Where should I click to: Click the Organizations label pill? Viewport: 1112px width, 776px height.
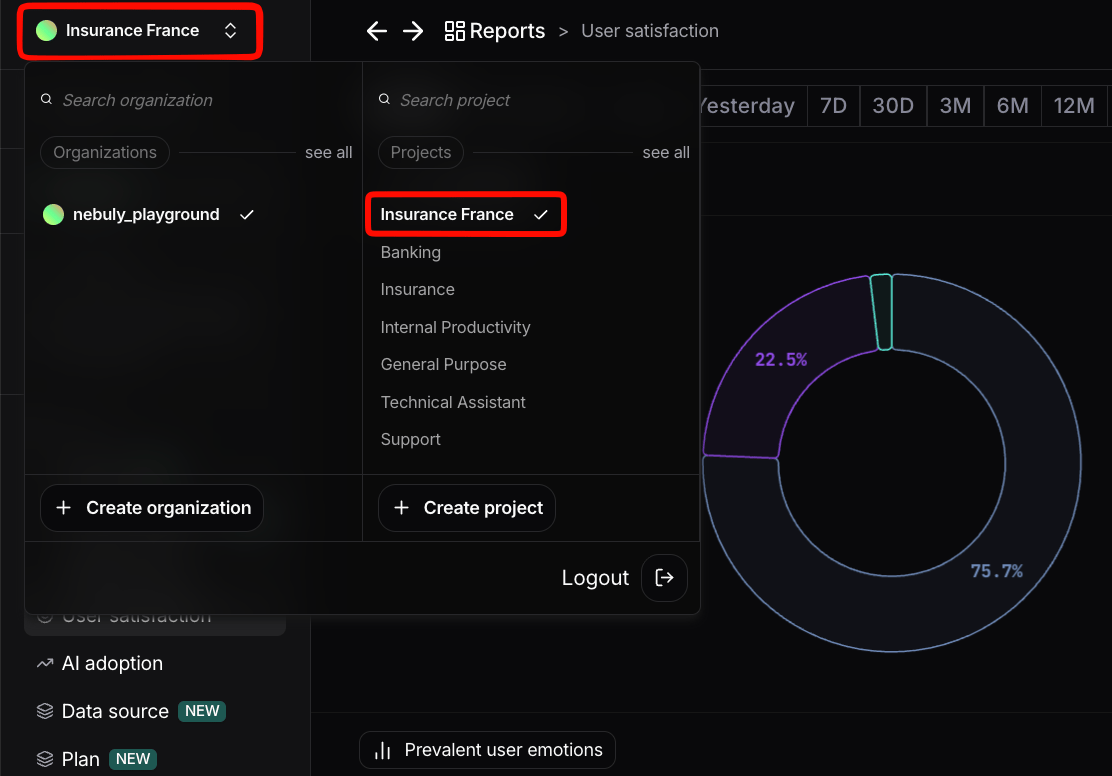[105, 153]
